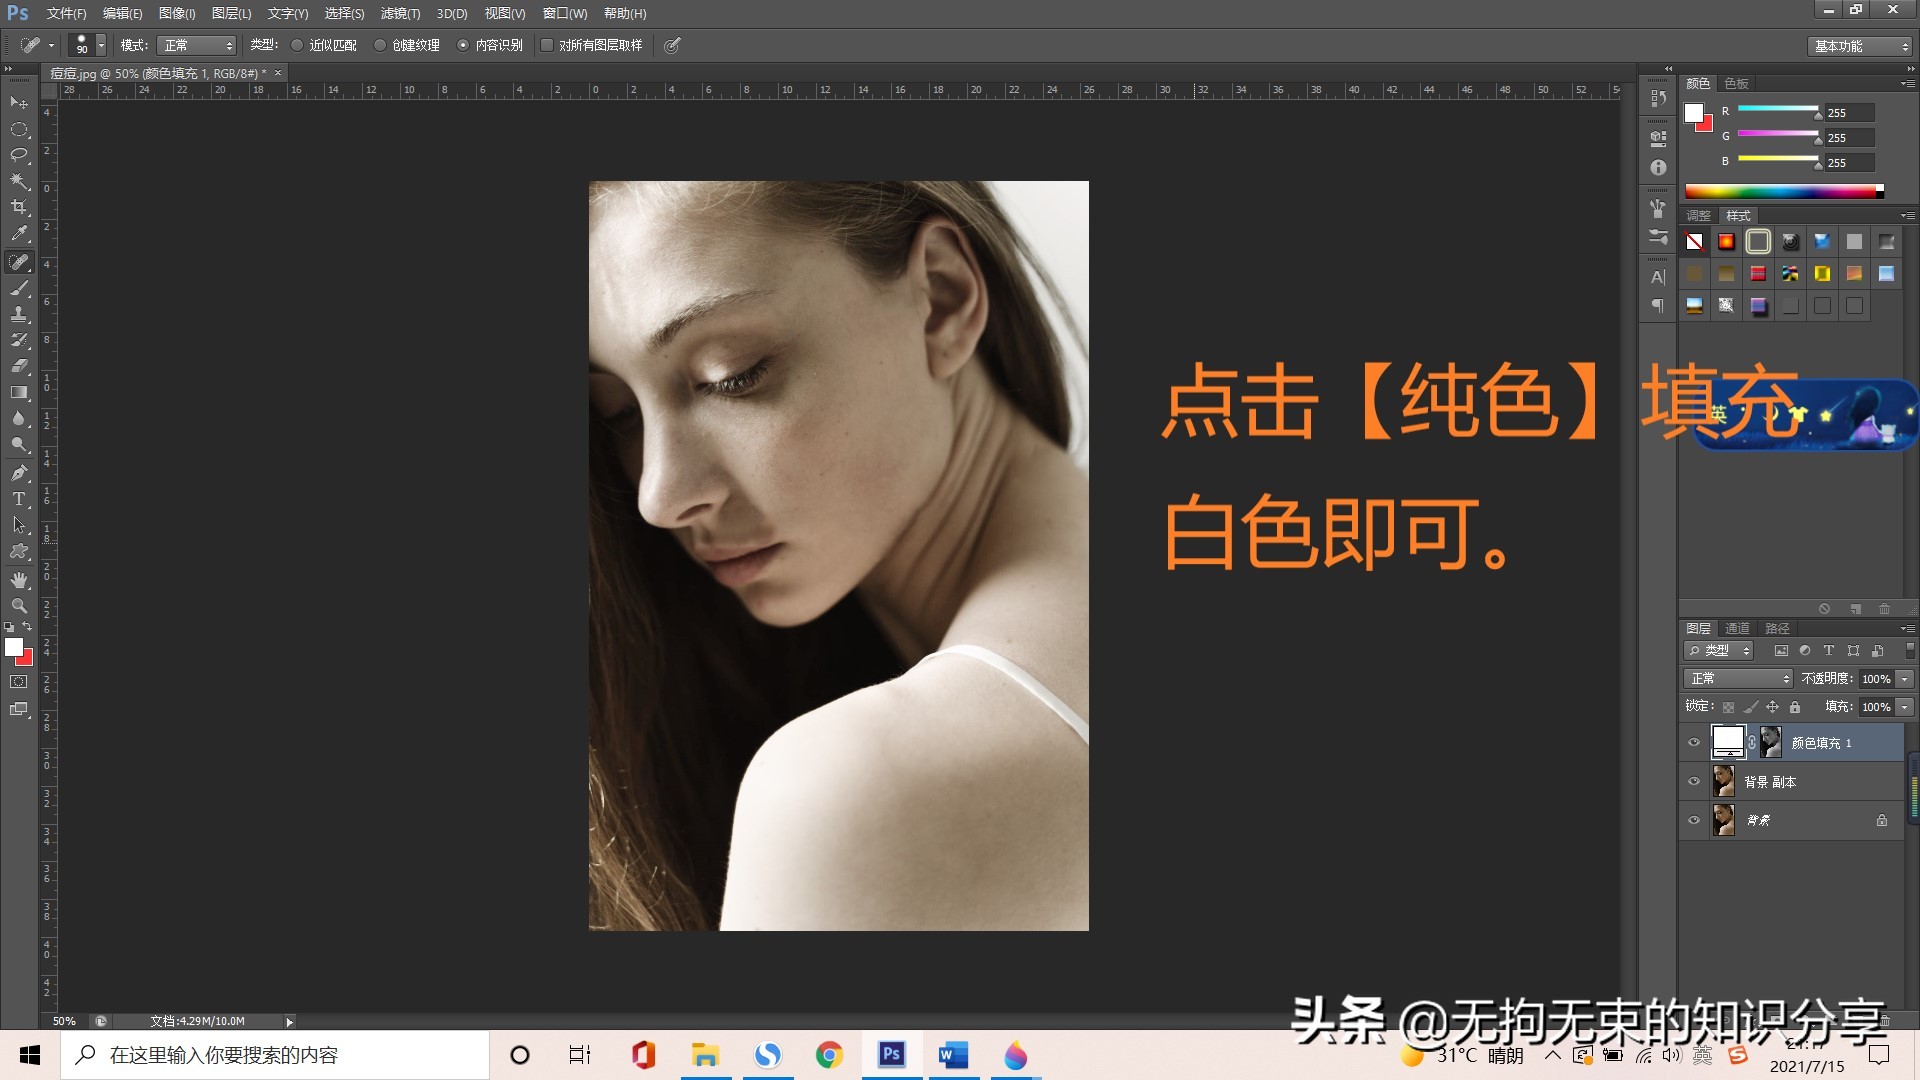The width and height of the screenshot is (1920, 1080).
Task: Open the info panel via its i icon
Action: pos(1657,167)
